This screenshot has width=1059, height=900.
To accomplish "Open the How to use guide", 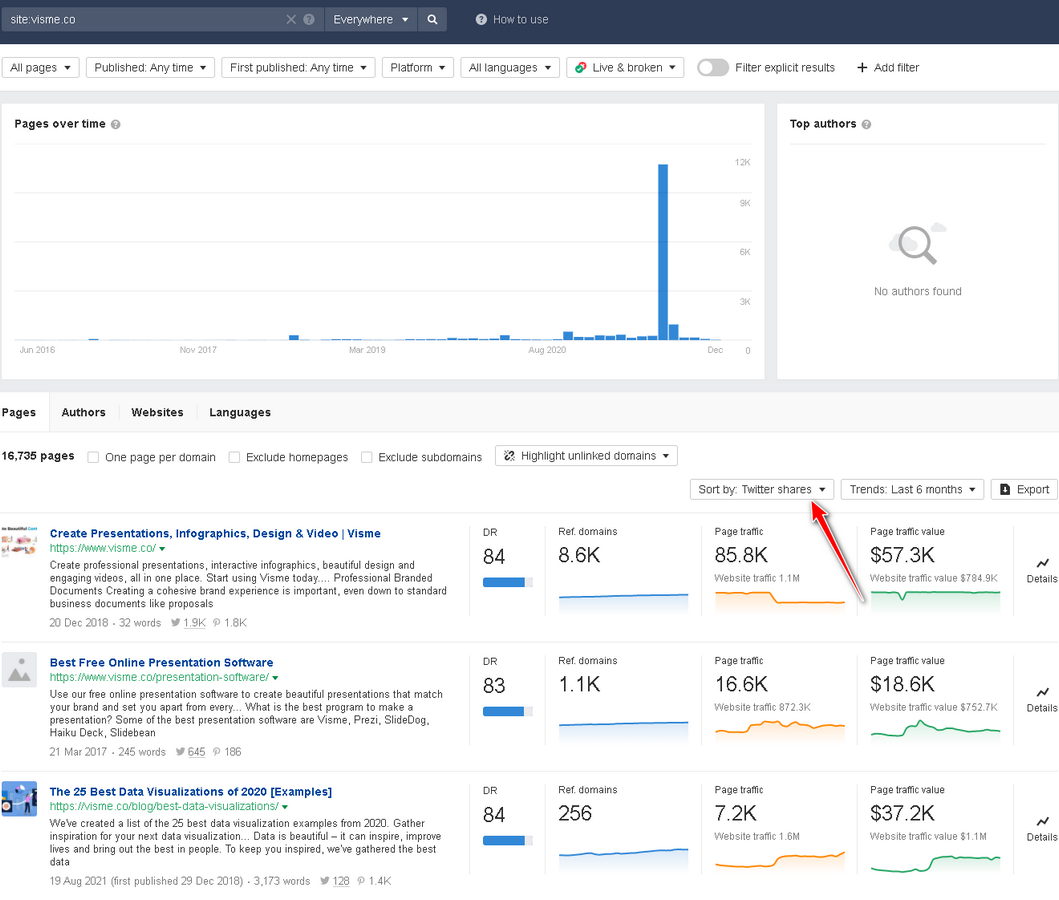I will click(512, 20).
